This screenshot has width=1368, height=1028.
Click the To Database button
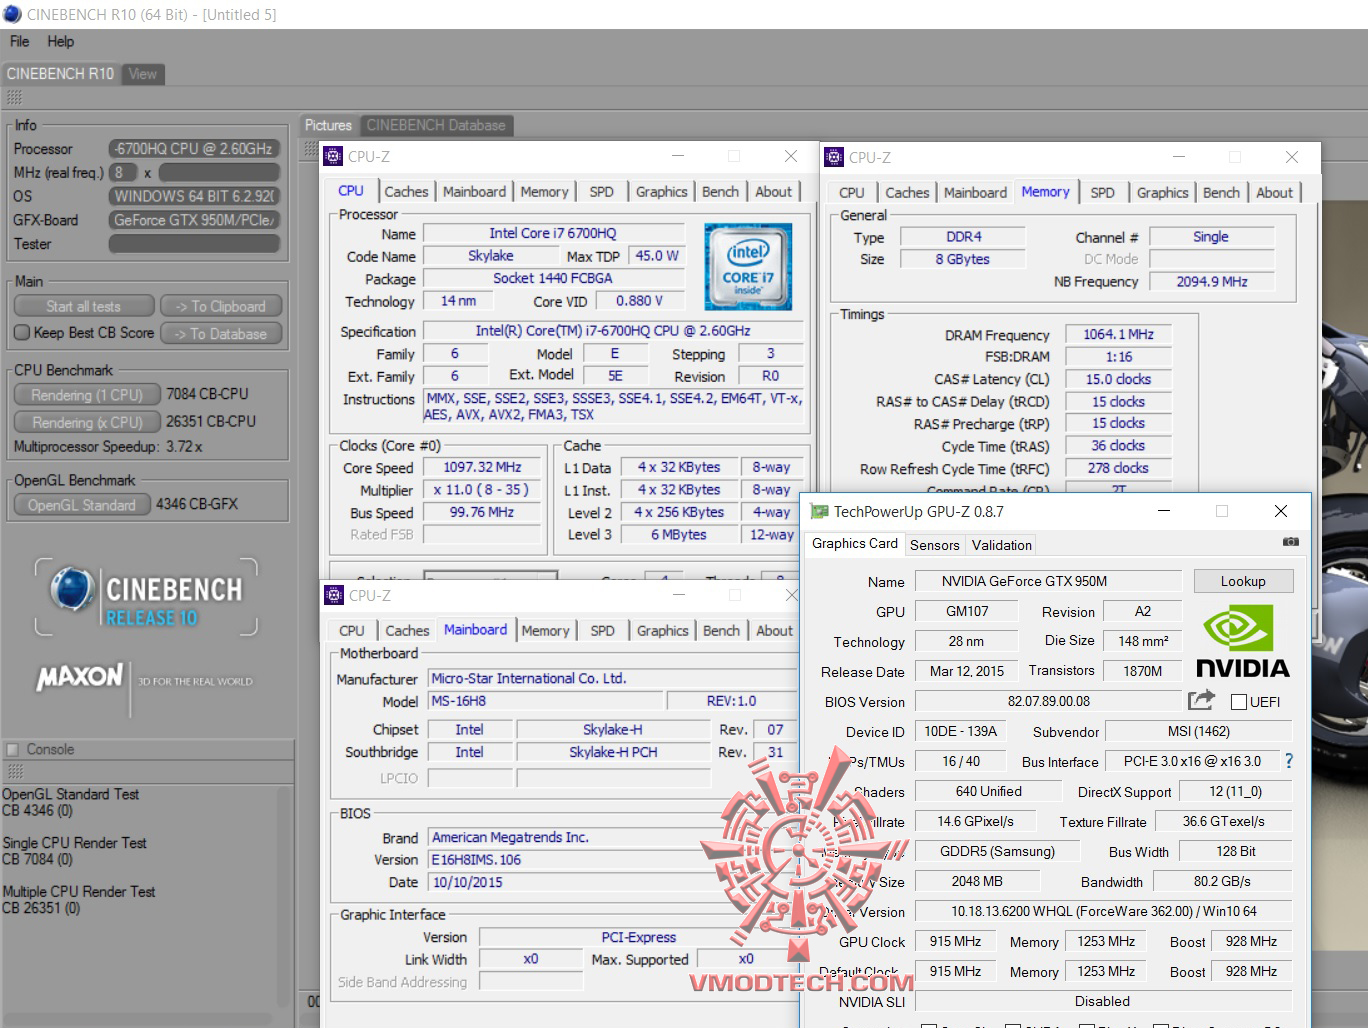click(x=220, y=333)
